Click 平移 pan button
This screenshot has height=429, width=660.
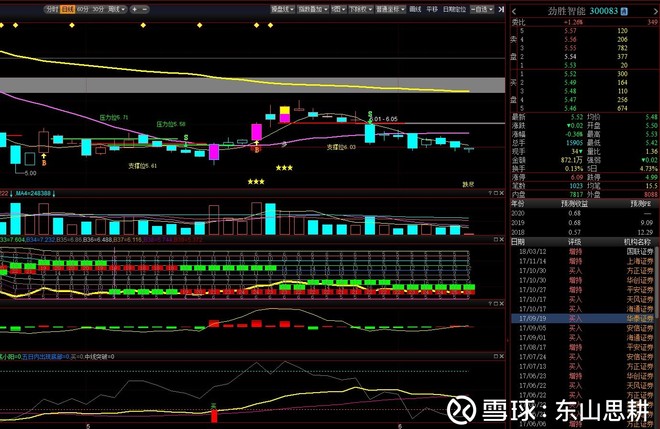(432, 9)
